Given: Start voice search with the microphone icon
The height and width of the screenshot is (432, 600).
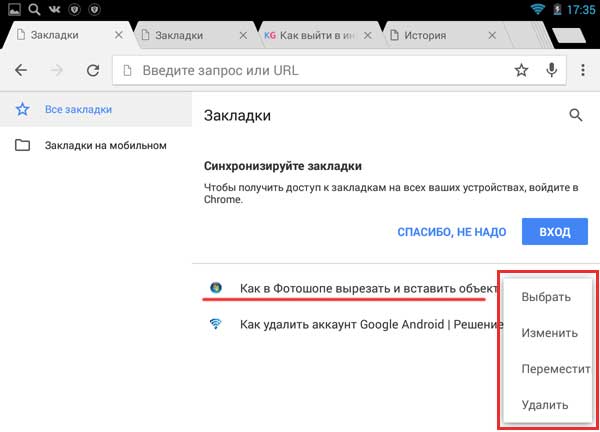Looking at the screenshot, I should 551,71.
